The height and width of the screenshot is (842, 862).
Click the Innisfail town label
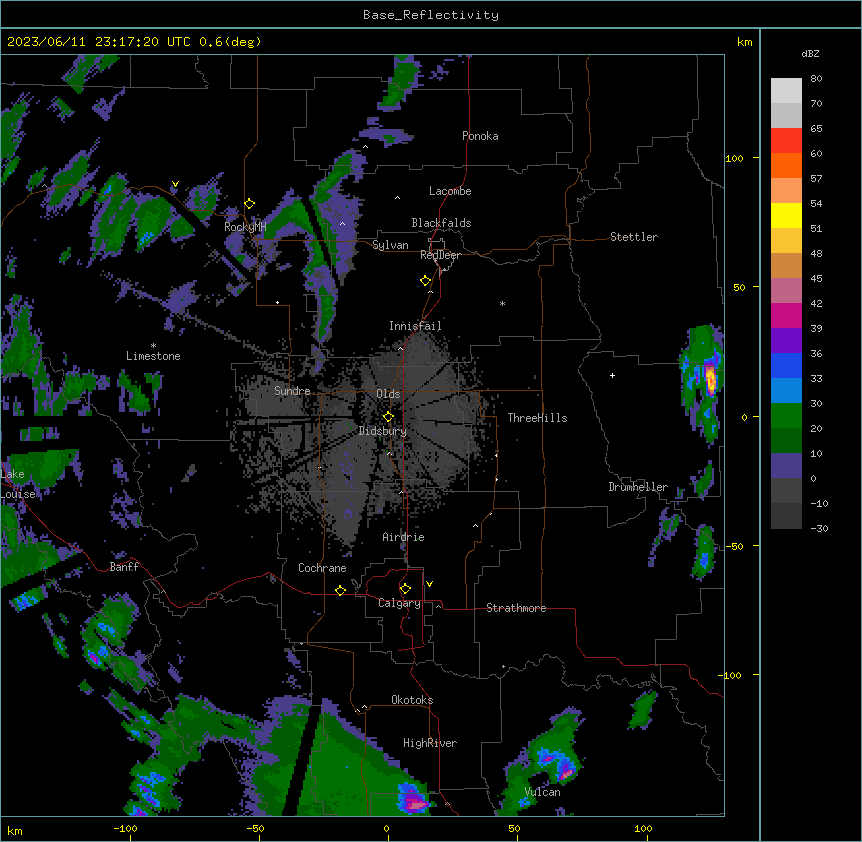pyautogui.click(x=415, y=326)
